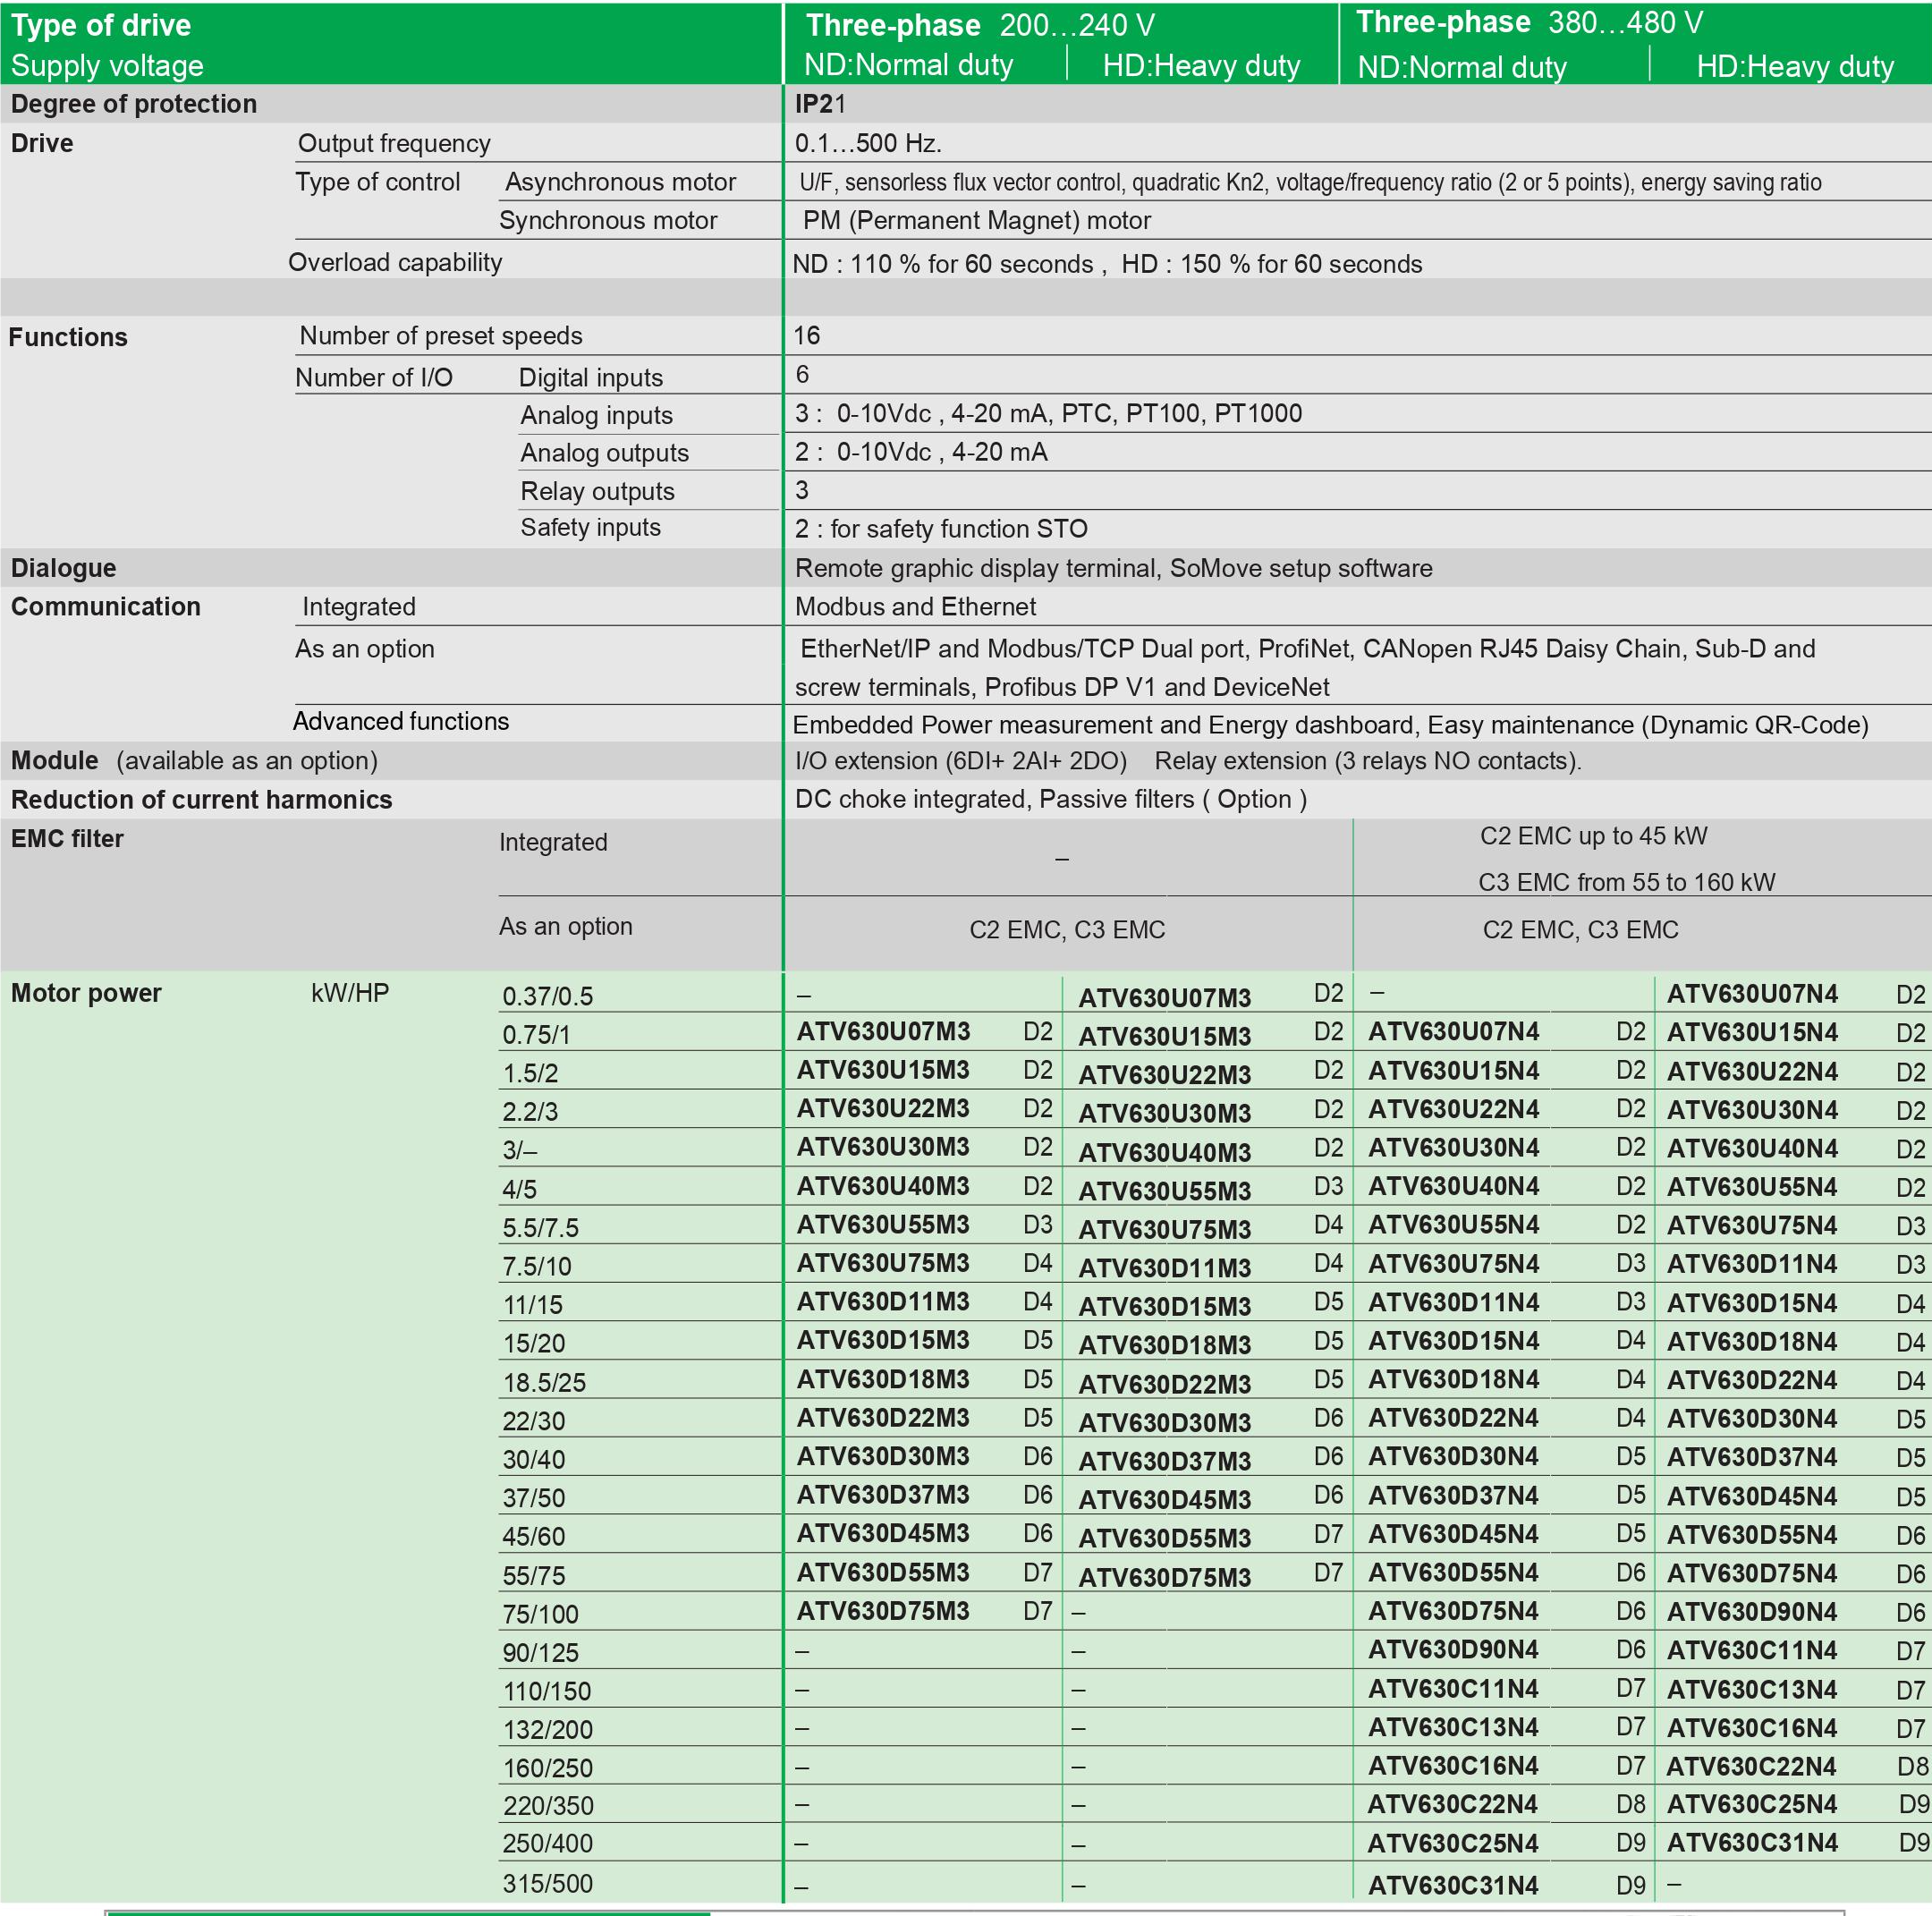Click the 'Communication' row label

coord(106,607)
